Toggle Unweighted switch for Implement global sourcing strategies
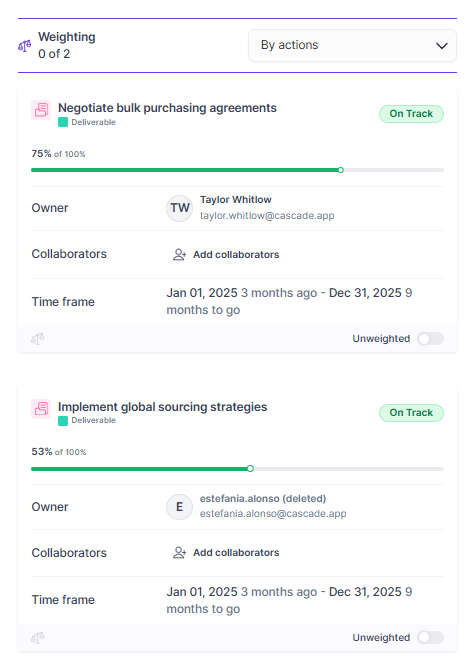 [x=431, y=637]
